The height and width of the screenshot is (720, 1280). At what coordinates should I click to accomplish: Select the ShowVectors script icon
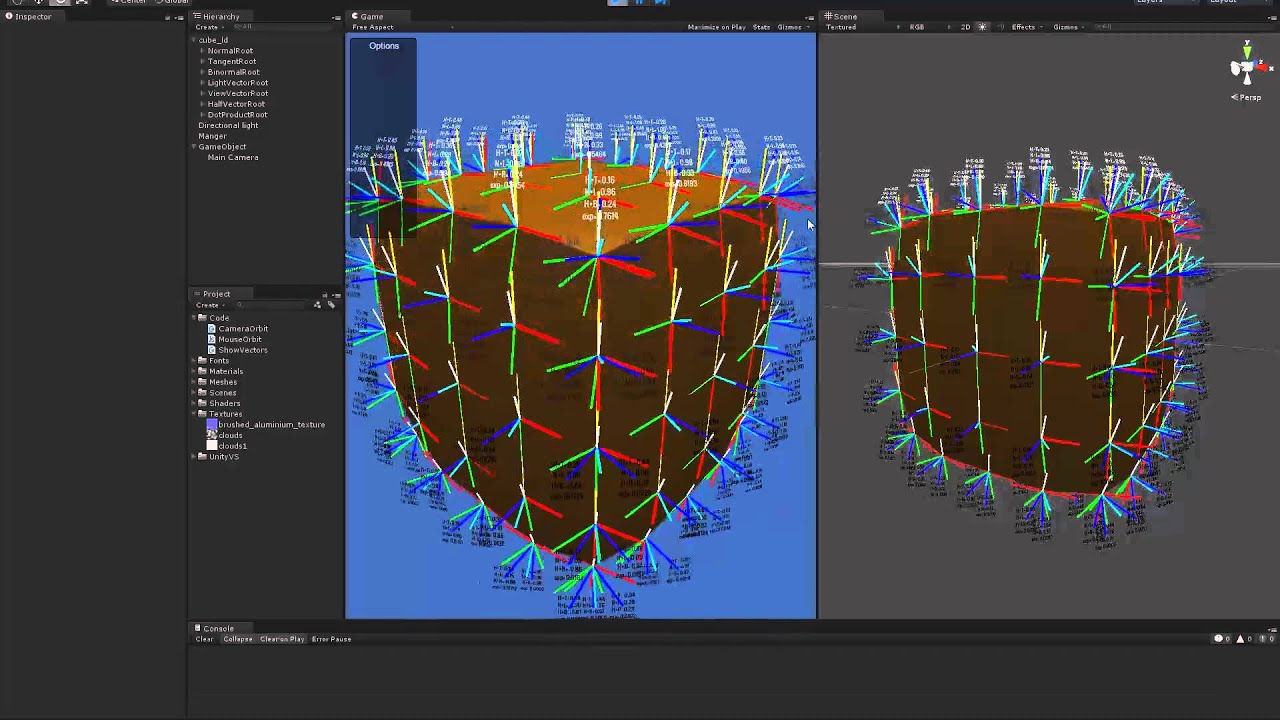[212, 350]
